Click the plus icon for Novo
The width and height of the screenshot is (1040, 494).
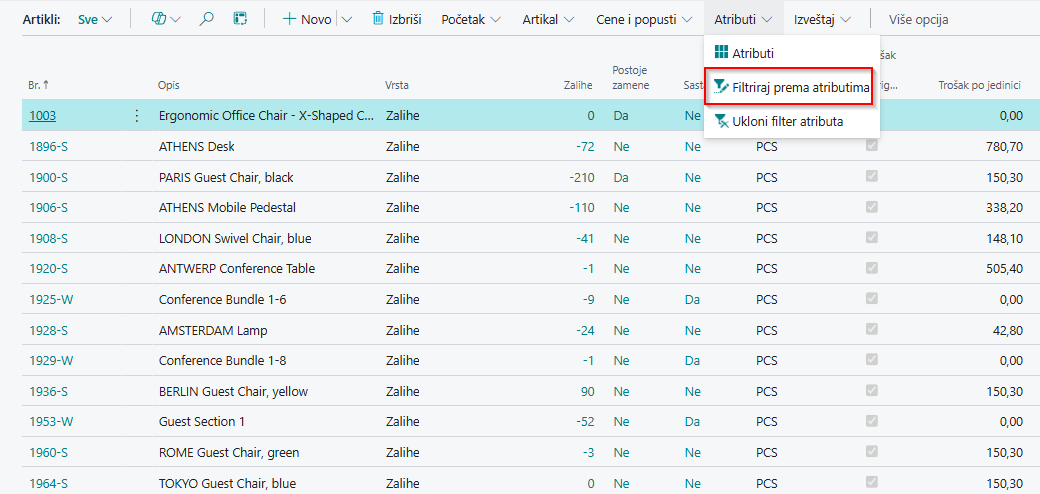289,19
